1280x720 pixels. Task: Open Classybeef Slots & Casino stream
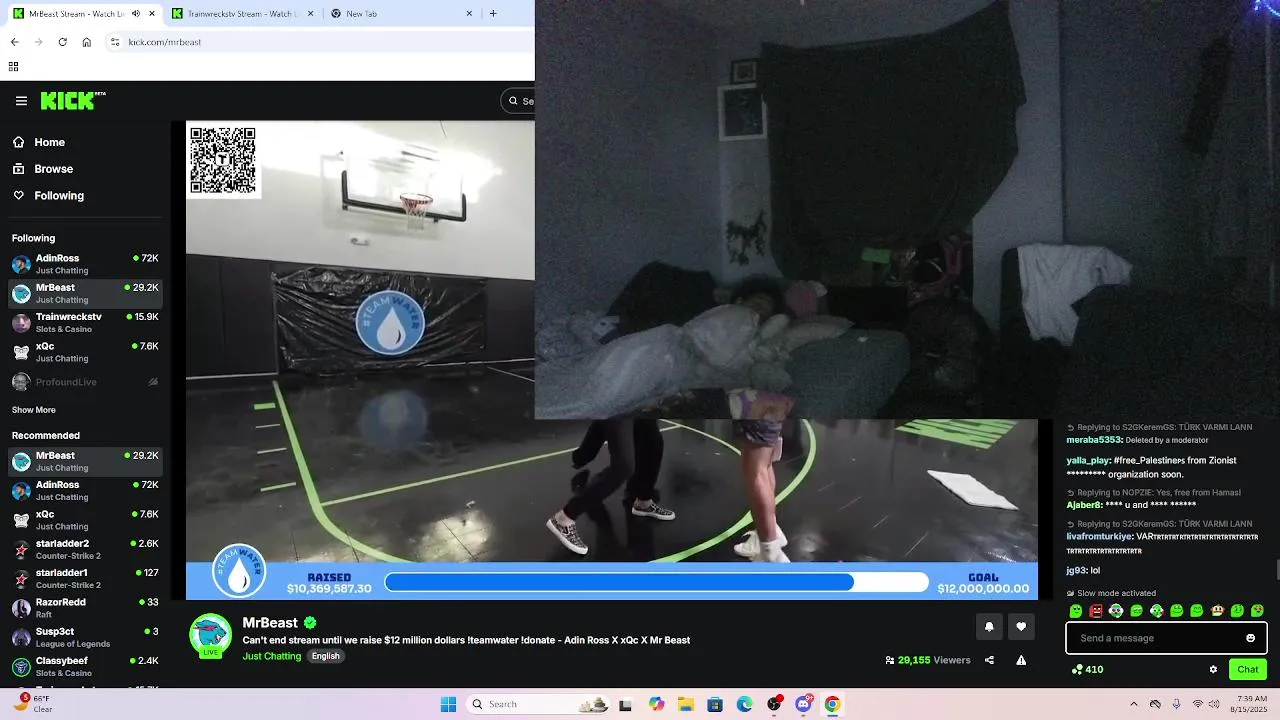pyautogui.click(x=85, y=666)
